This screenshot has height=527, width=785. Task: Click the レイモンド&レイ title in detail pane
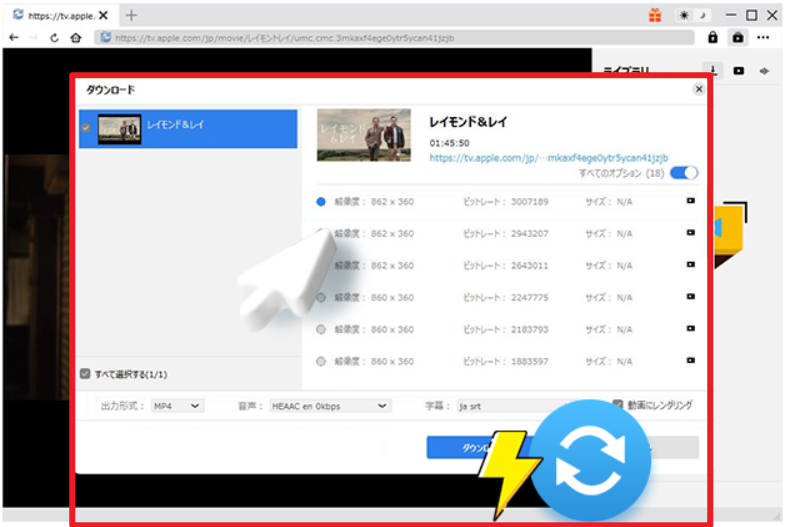468,122
